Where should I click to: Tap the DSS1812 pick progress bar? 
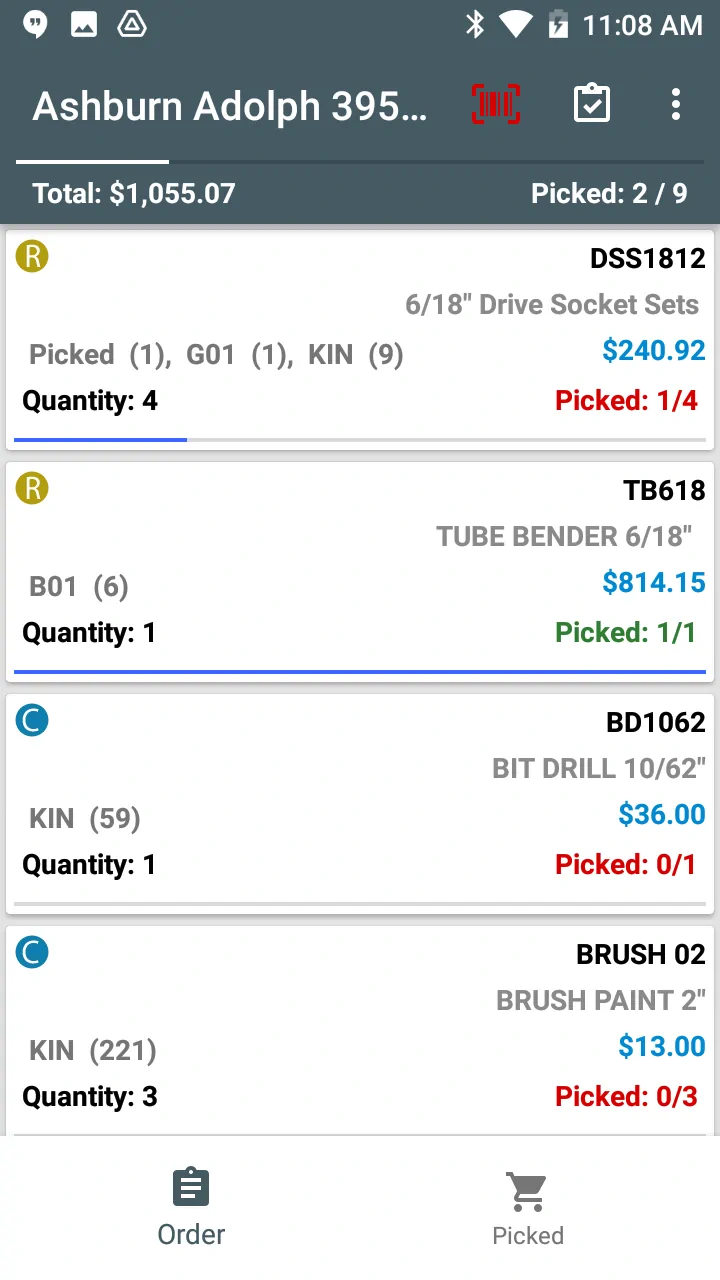click(360, 439)
